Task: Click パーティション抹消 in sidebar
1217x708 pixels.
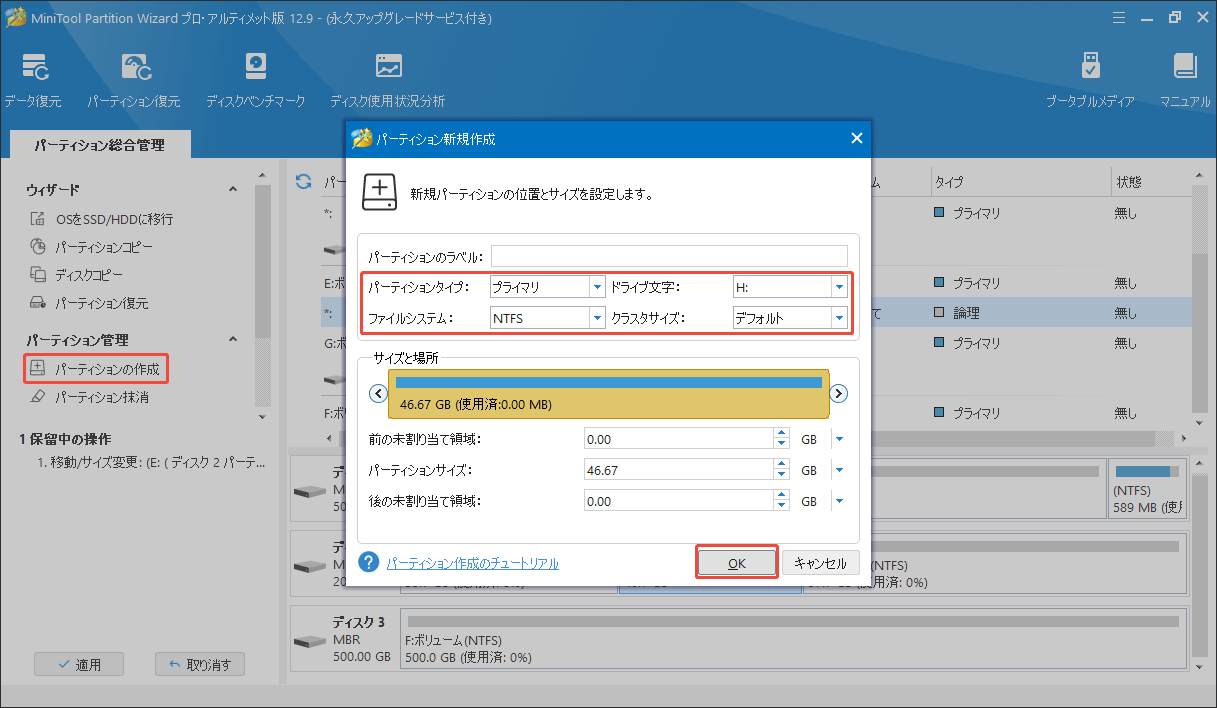Action: [88, 397]
